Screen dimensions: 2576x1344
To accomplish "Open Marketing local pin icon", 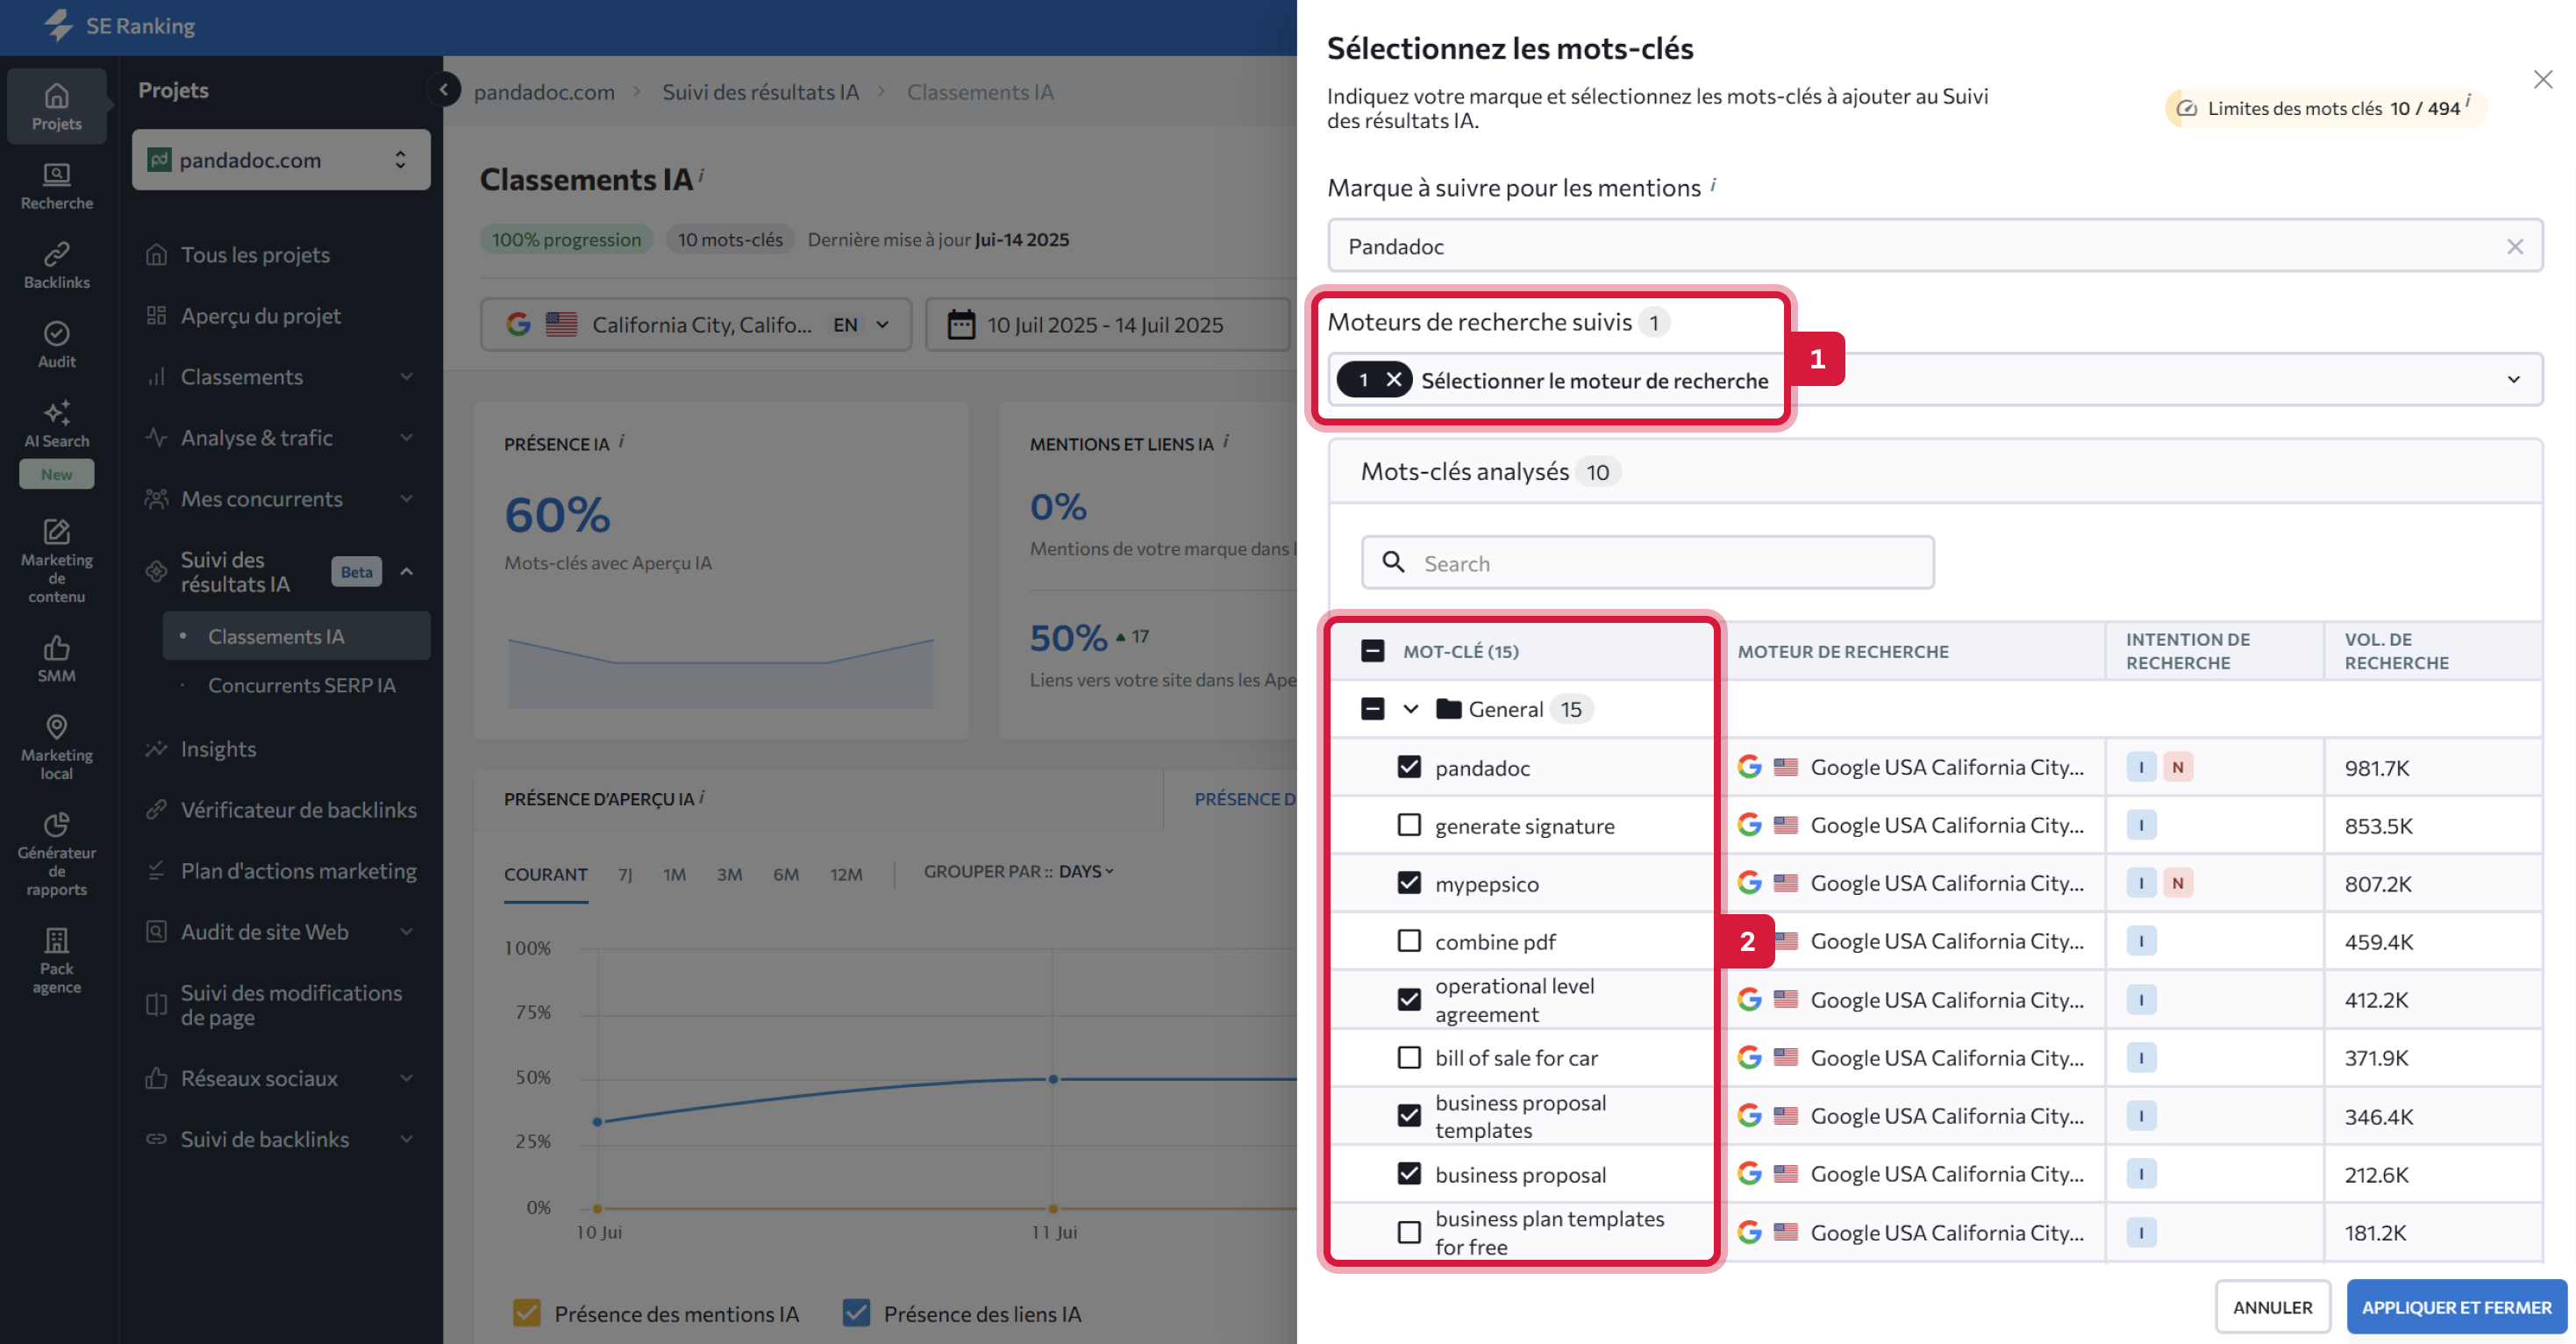I will tap(57, 726).
